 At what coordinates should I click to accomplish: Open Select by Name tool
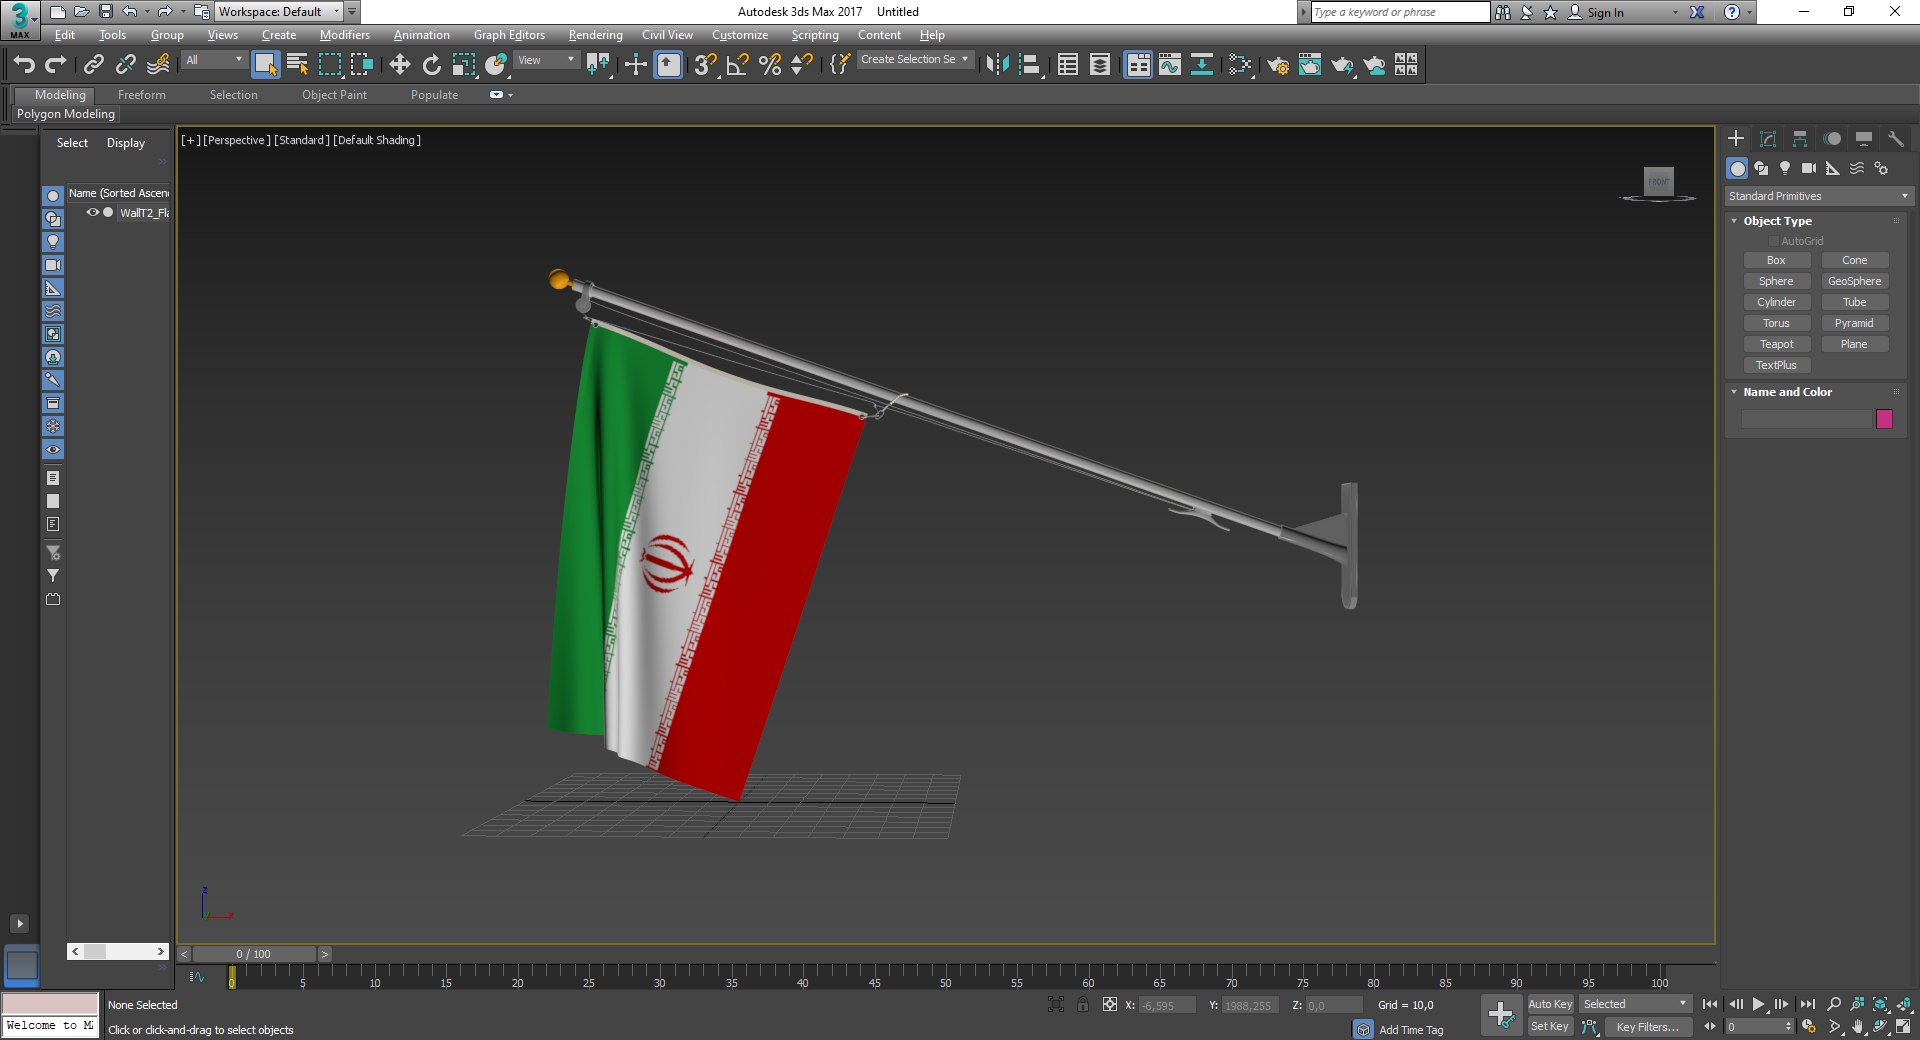pos(297,65)
